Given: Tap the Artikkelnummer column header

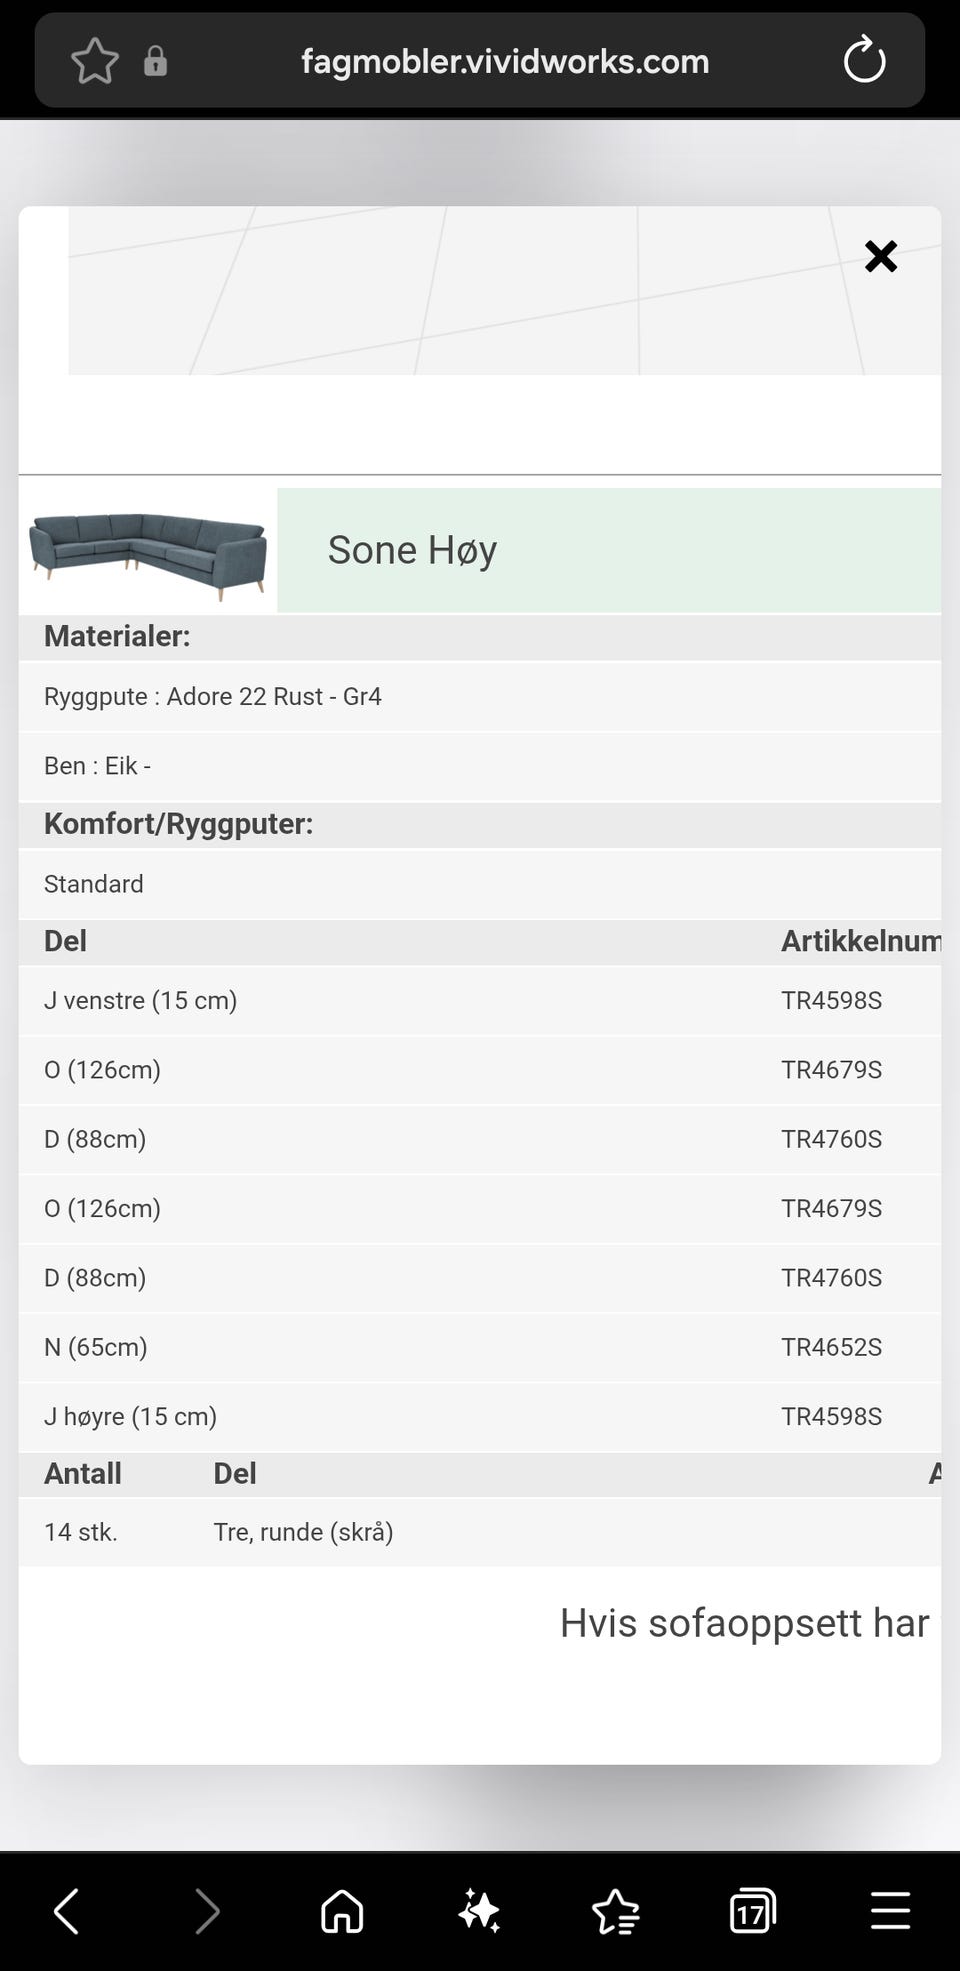Looking at the screenshot, I should click(x=860, y=941).
